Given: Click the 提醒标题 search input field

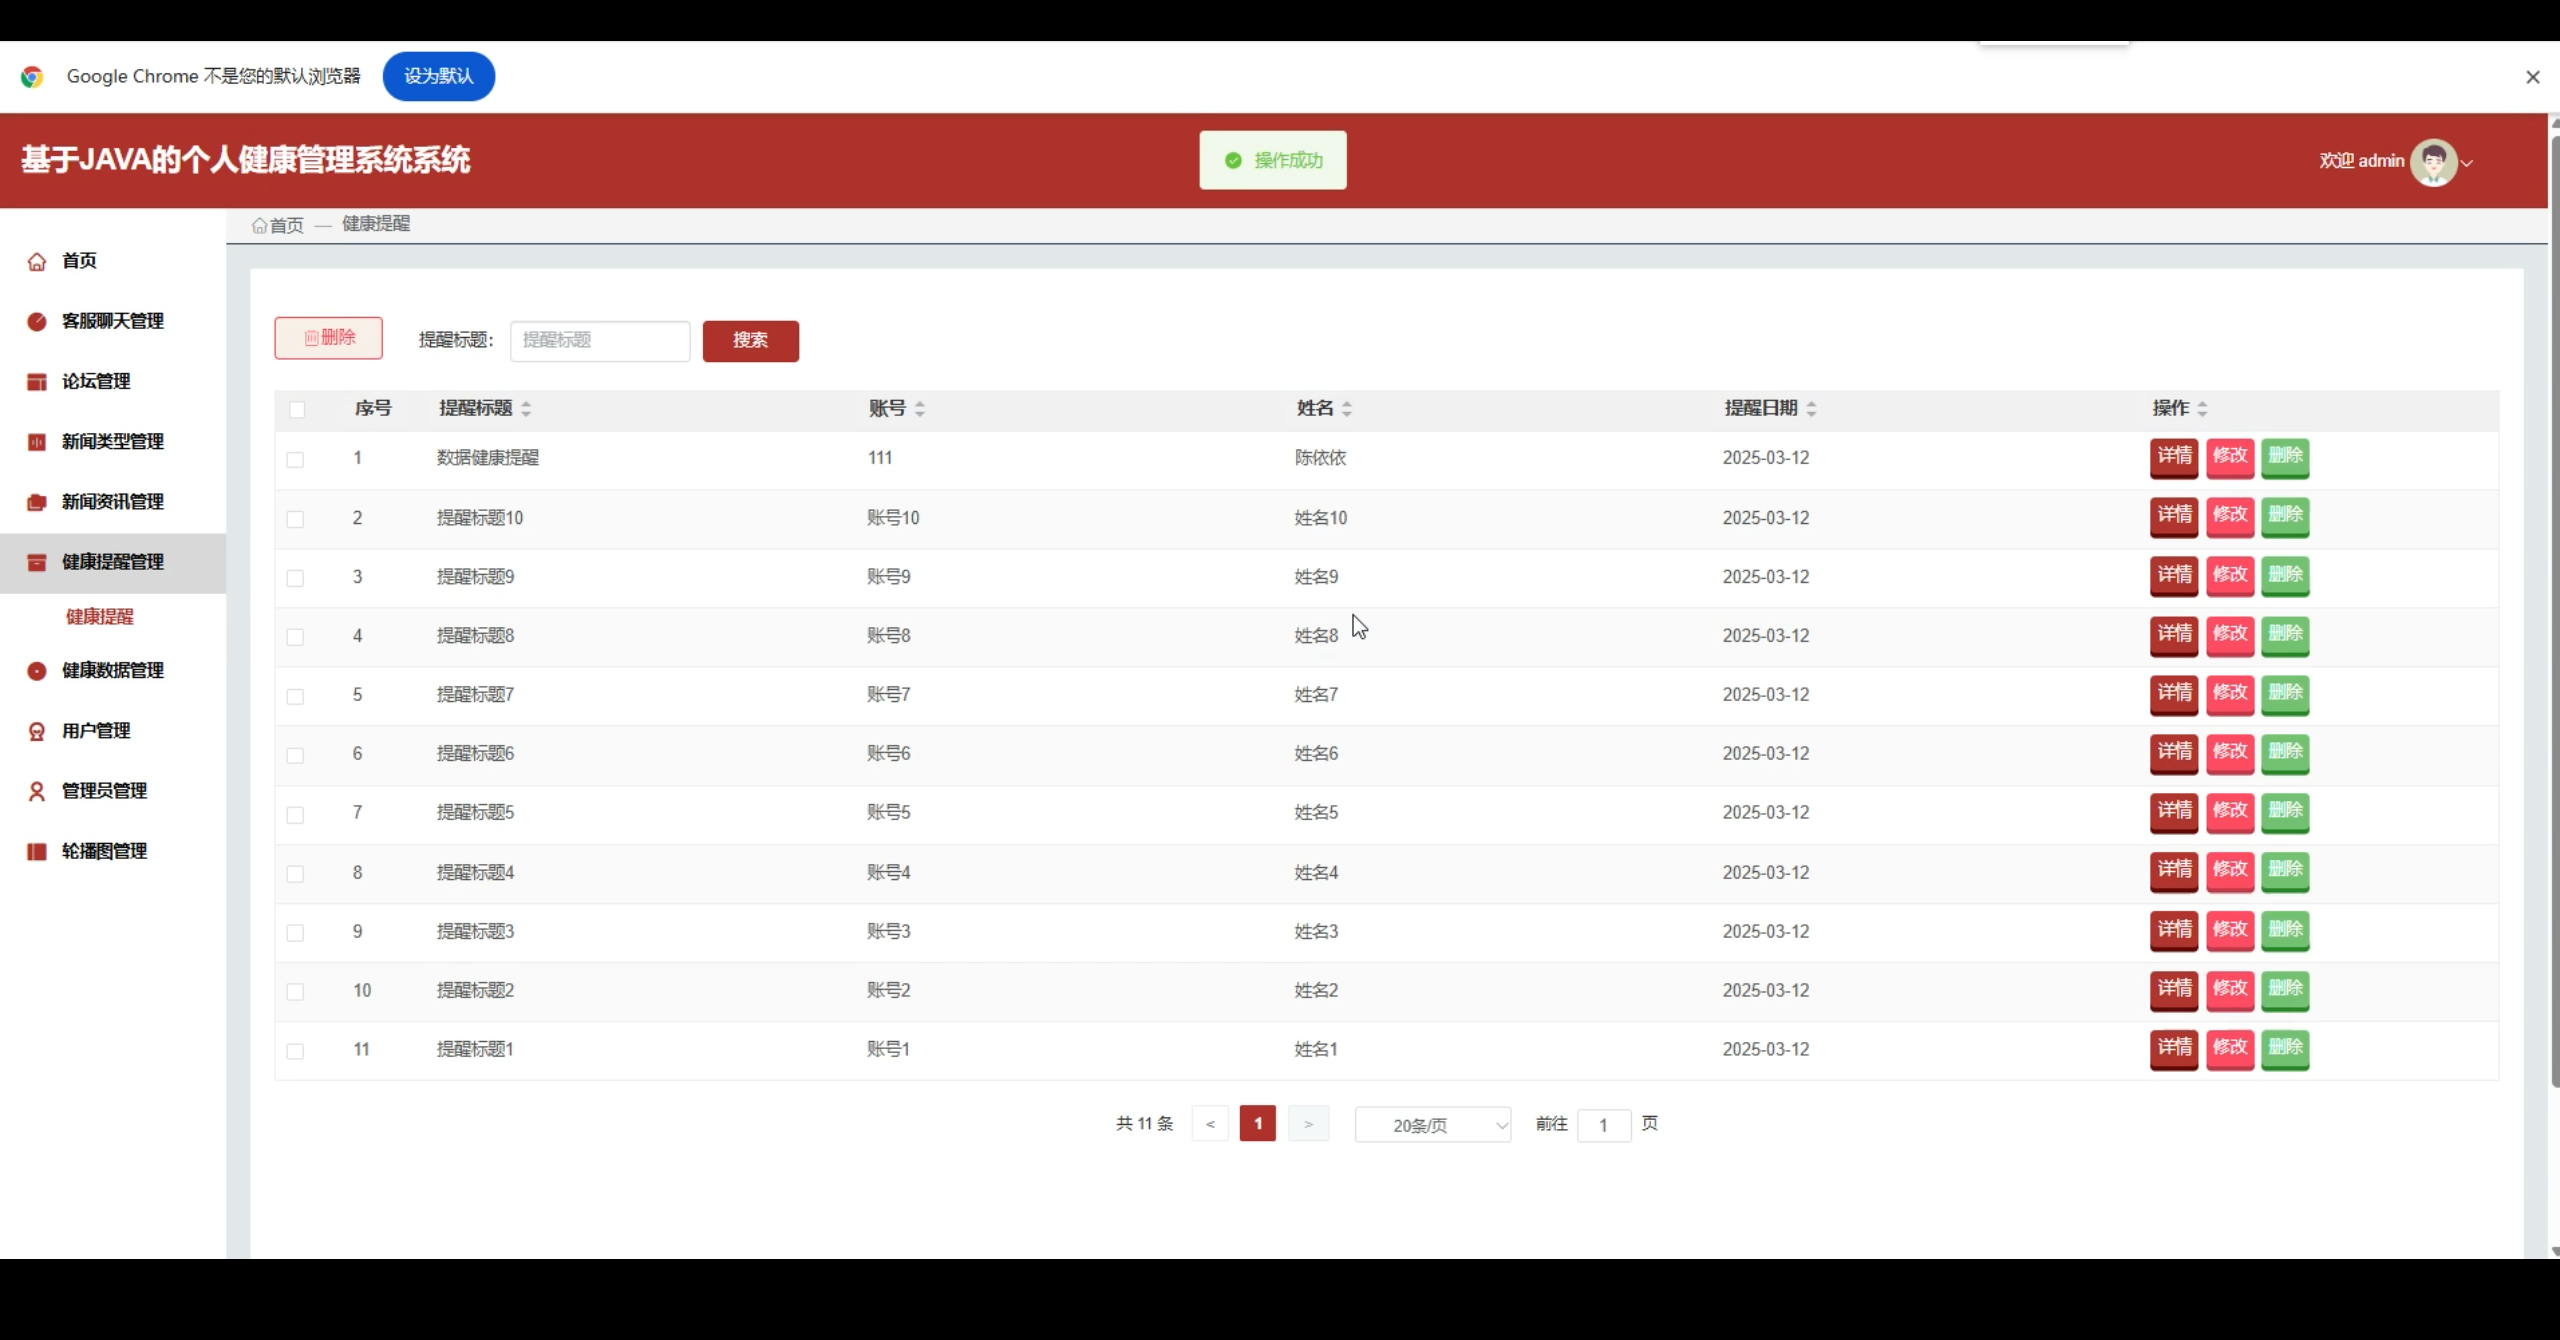Looking at the screenshot, I should coord(600,340).
